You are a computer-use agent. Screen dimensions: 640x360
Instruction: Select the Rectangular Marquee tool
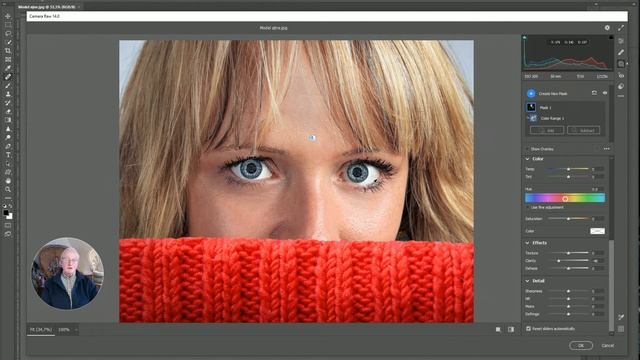[8, 24]
